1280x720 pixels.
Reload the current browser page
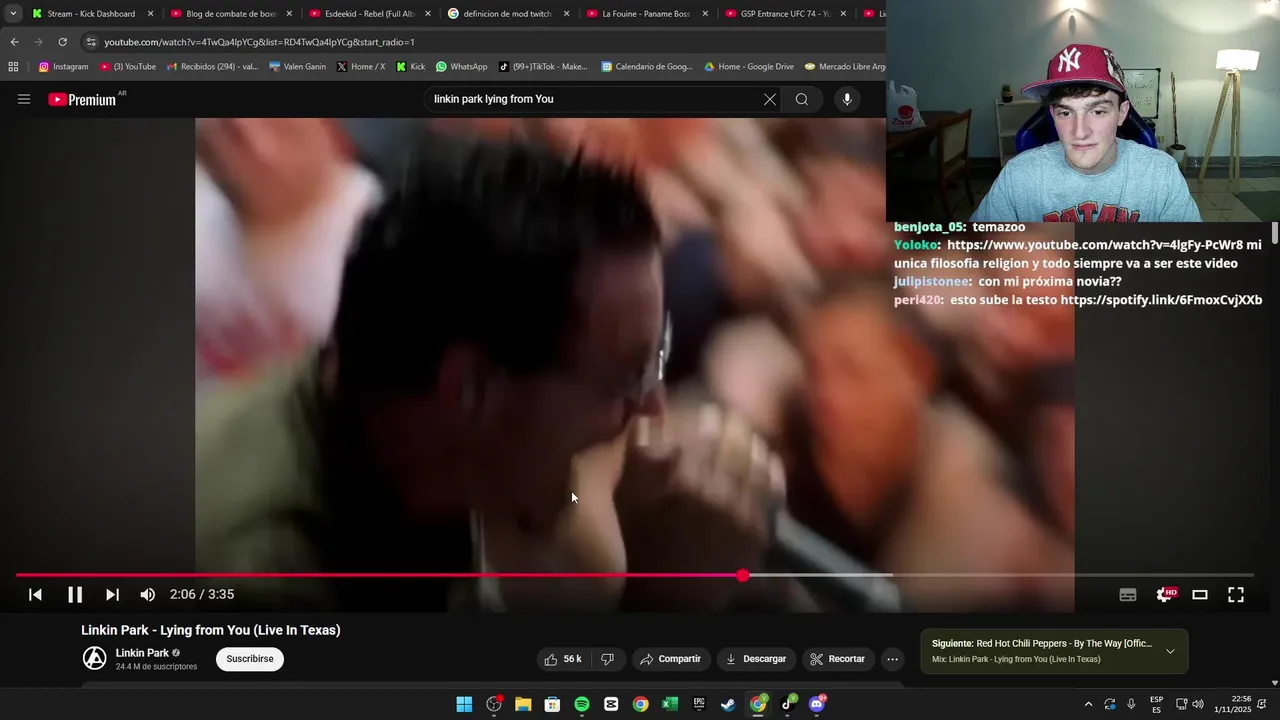pyautogui.click(x=62, y=42)
